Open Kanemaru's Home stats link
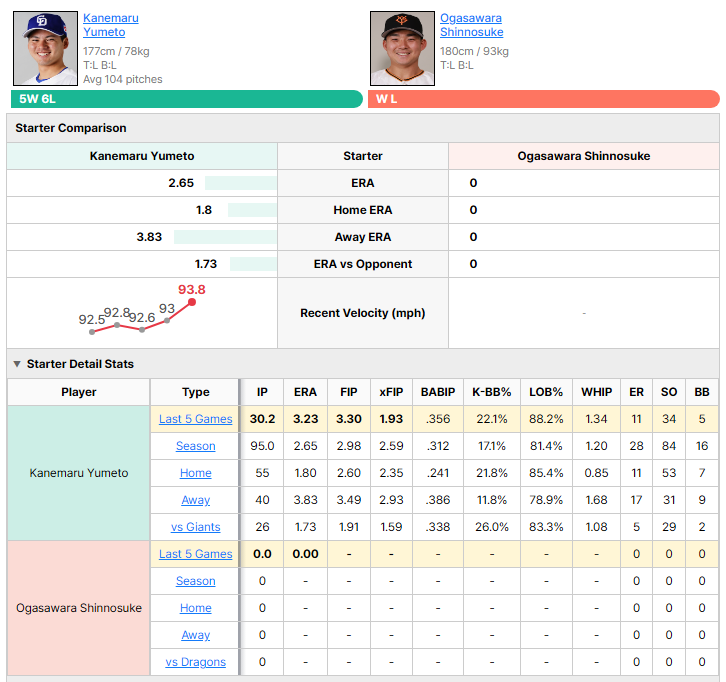 point(195,473)
